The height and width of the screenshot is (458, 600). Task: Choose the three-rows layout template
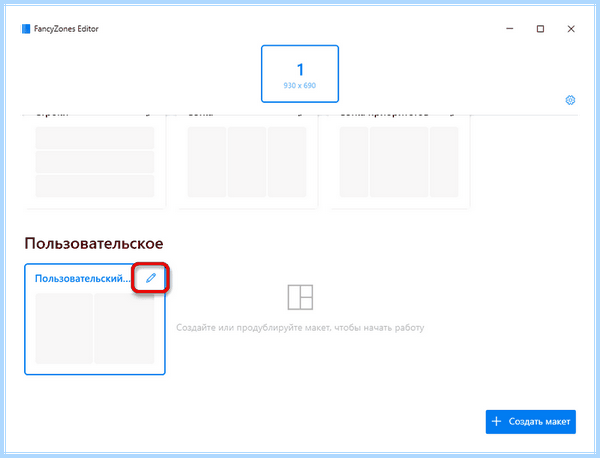(95, 162)
